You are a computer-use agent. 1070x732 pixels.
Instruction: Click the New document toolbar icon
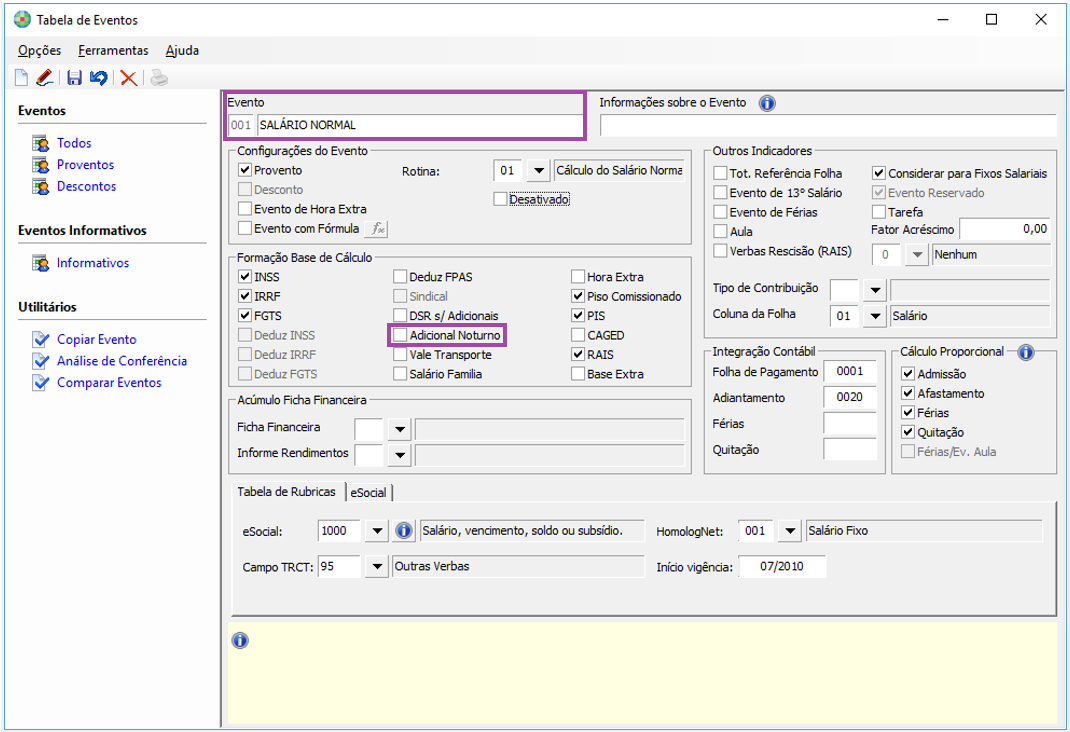coord(21,78)
